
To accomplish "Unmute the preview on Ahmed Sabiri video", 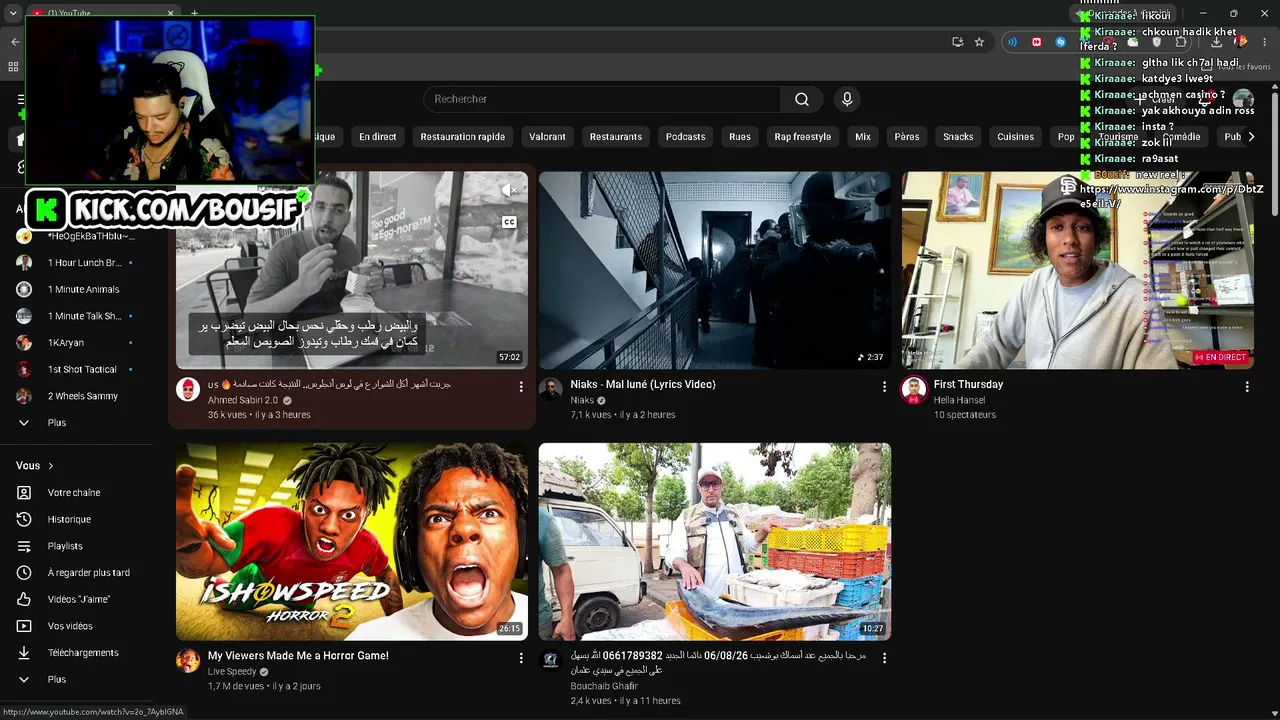I will [x=509, y=190].
